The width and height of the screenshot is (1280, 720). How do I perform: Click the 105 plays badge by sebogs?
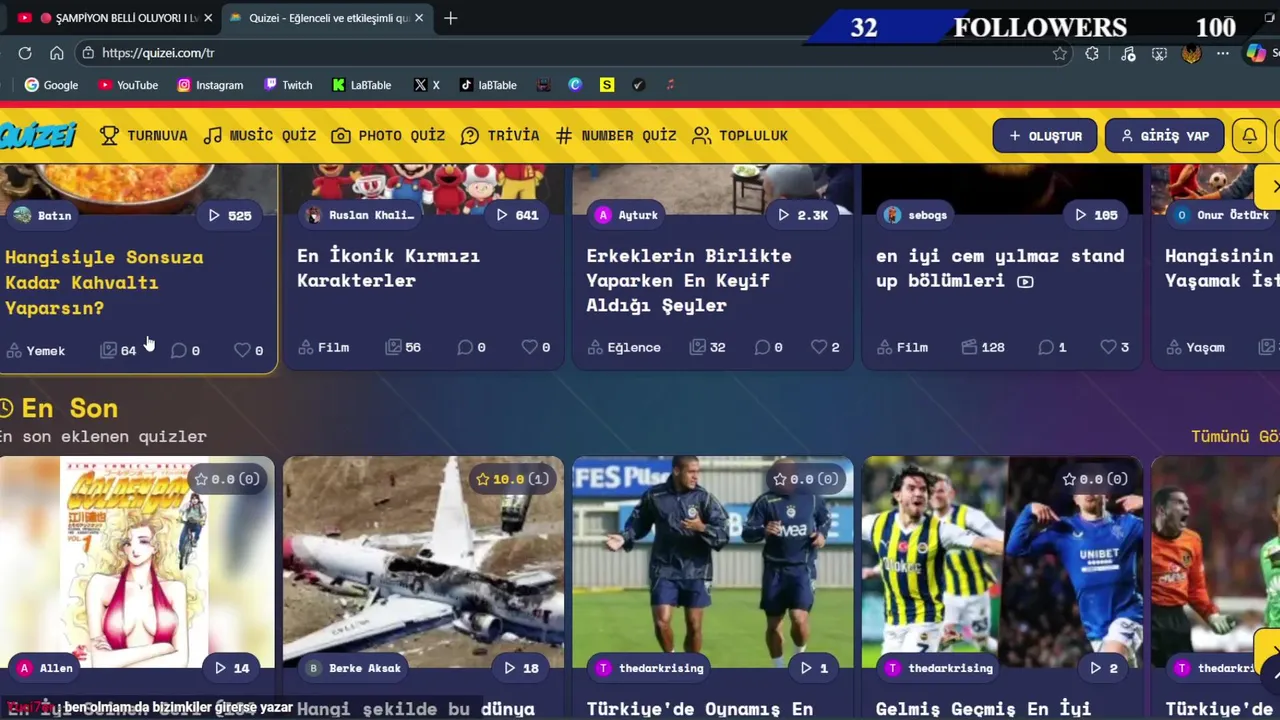coord(1096,215)
